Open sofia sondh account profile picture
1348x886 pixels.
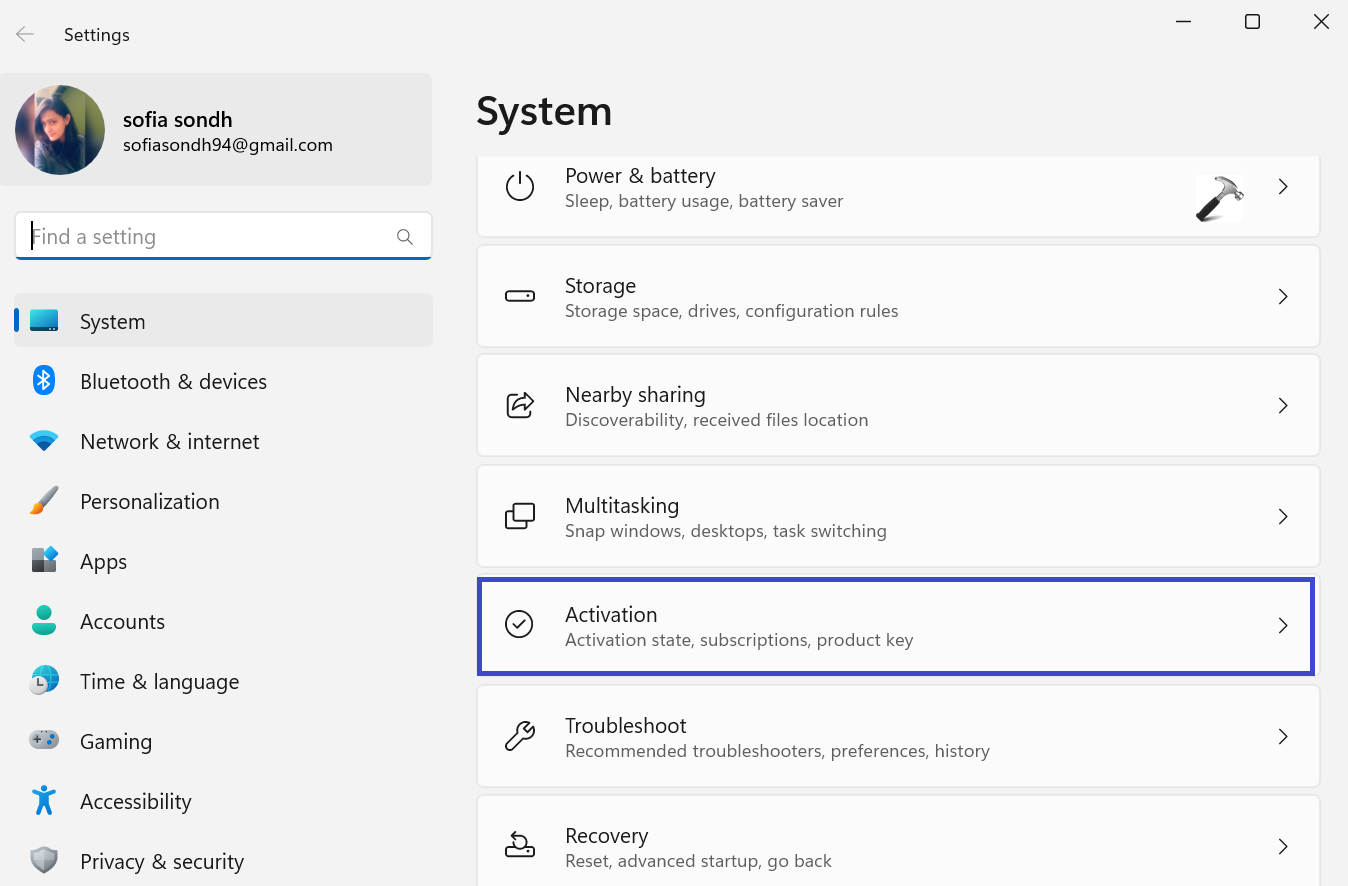60,130
